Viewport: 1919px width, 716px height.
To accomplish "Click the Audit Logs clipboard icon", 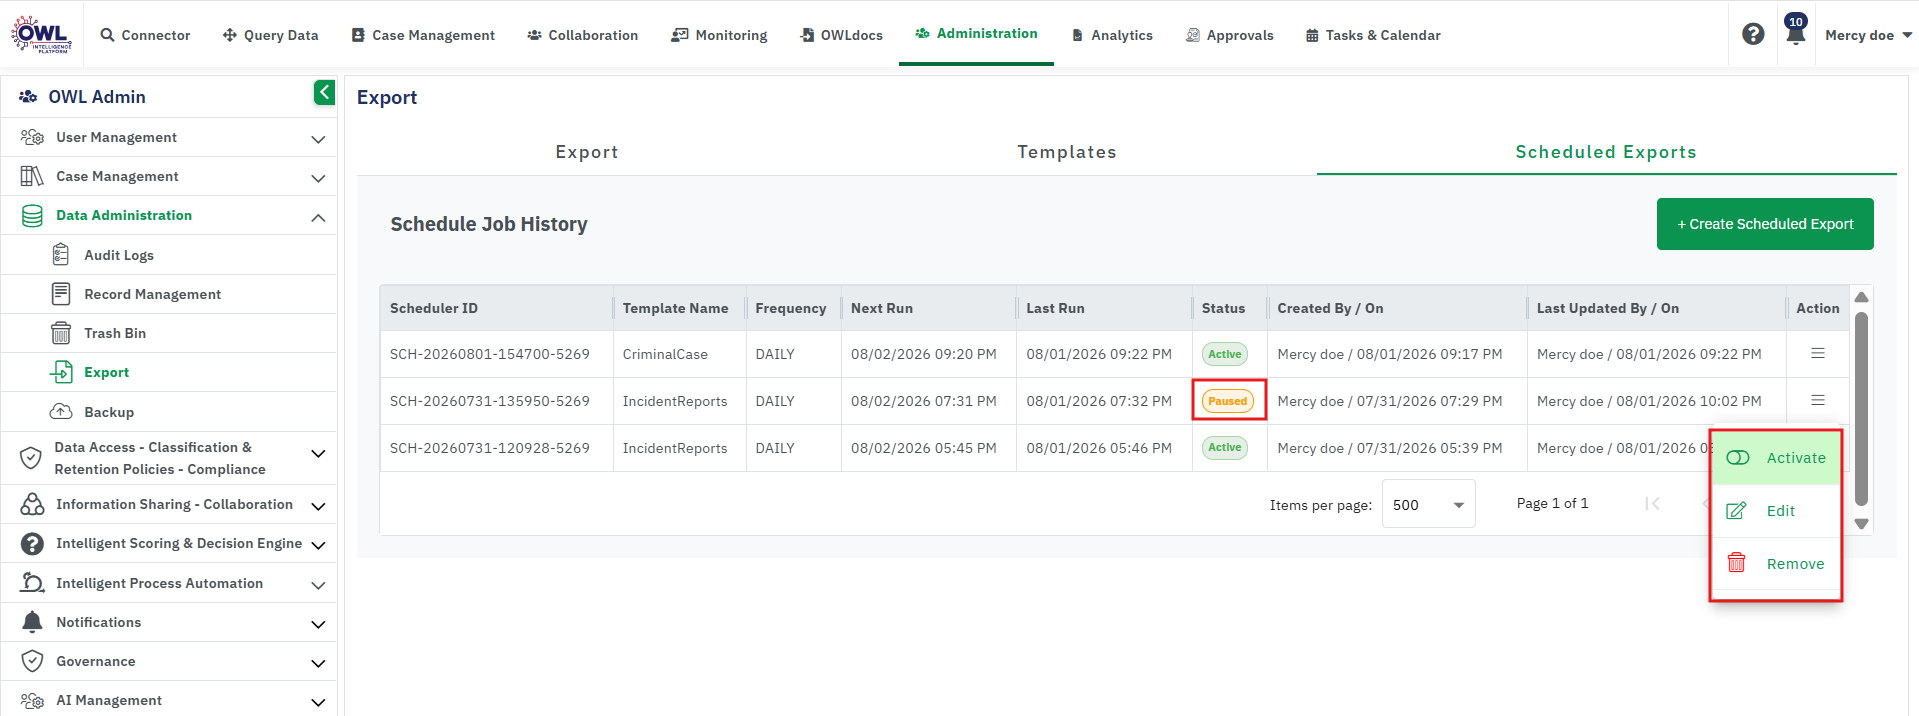I will (61, 255).
